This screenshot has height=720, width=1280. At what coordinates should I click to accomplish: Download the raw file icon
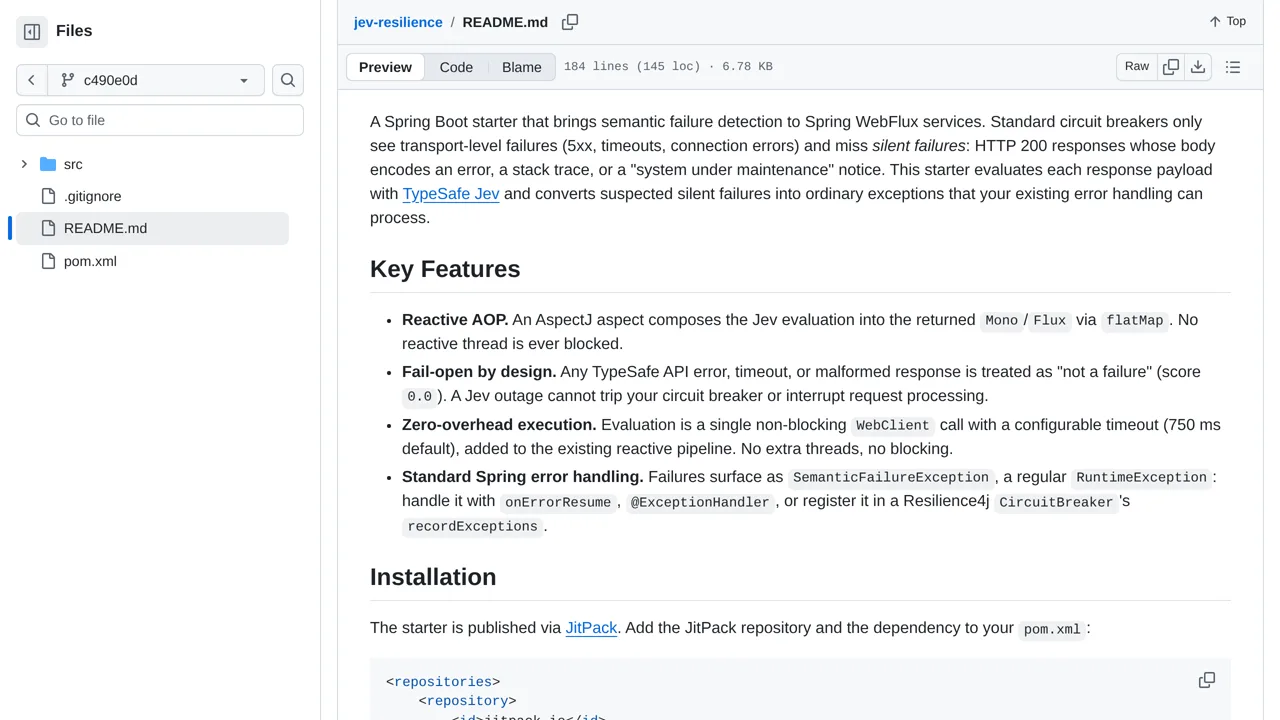pos(1198,67)
